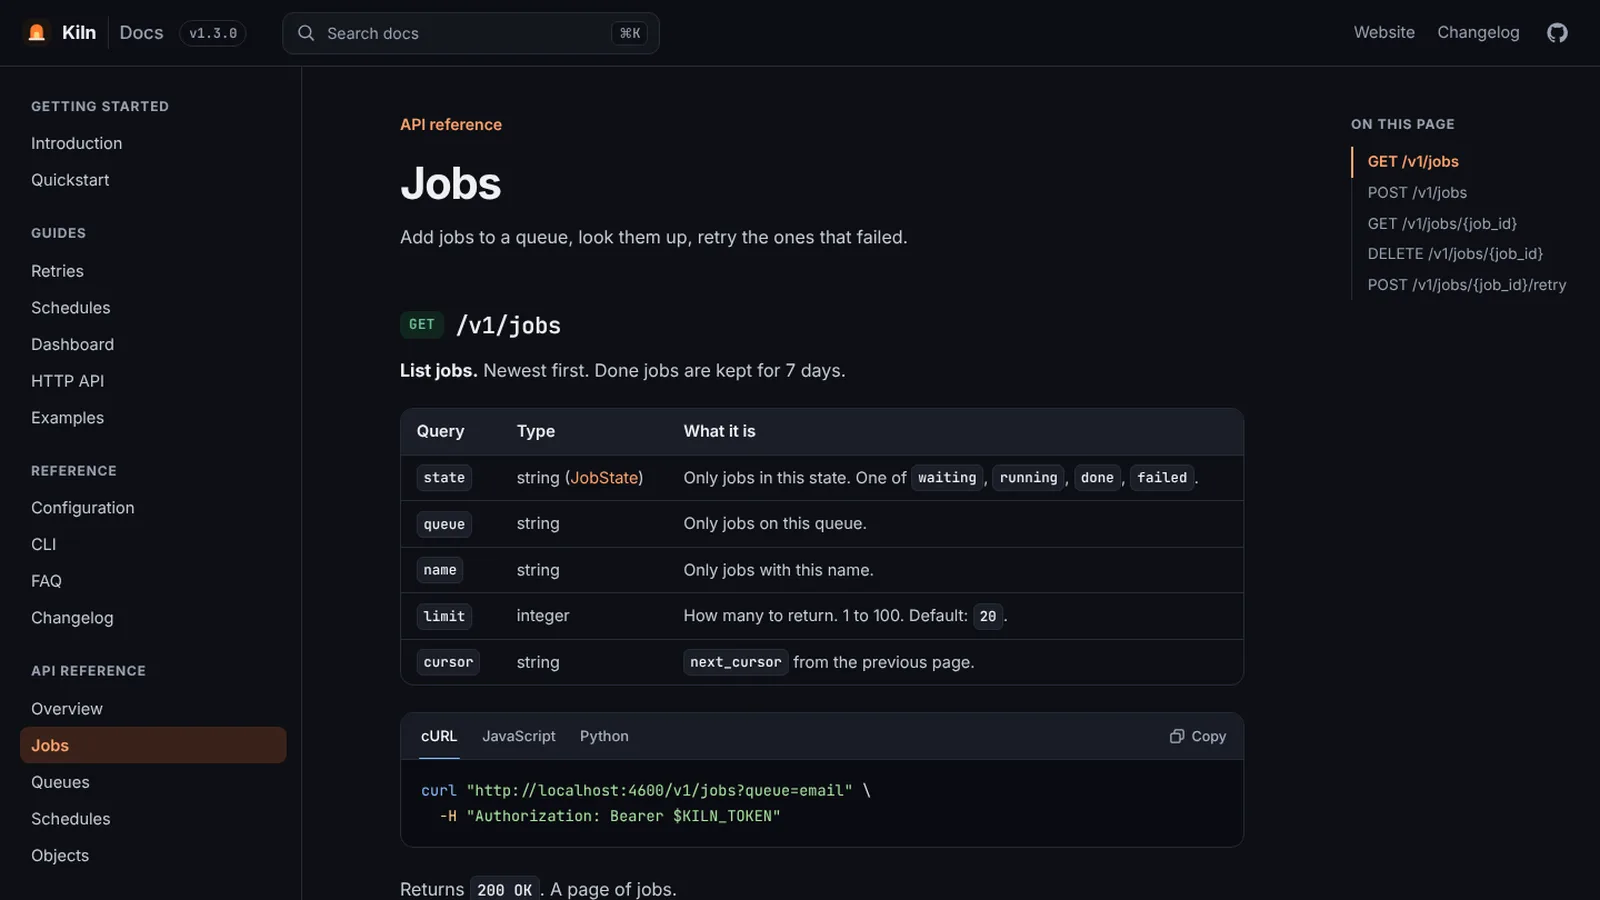Image resolution: width=1600 pixels, height=900 pixels.
Task: Jump to POST /v1/jobs section
Action: tap(1417, 193)
